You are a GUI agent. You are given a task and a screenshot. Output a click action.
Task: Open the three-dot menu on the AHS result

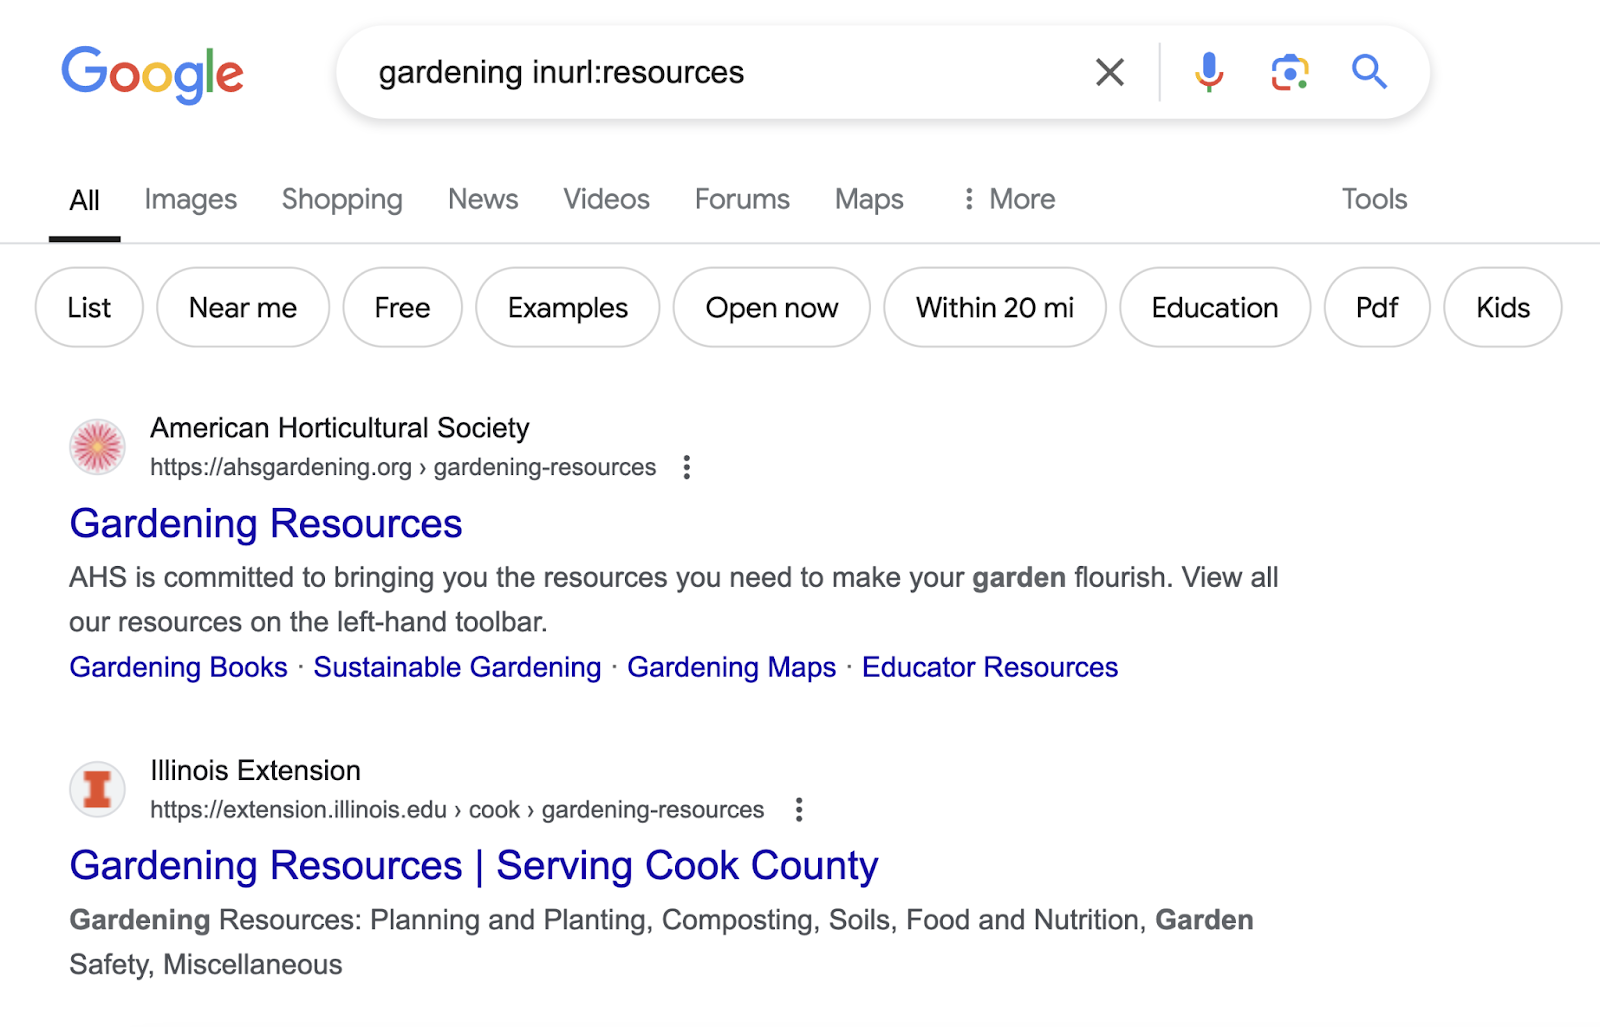point(686,467)
